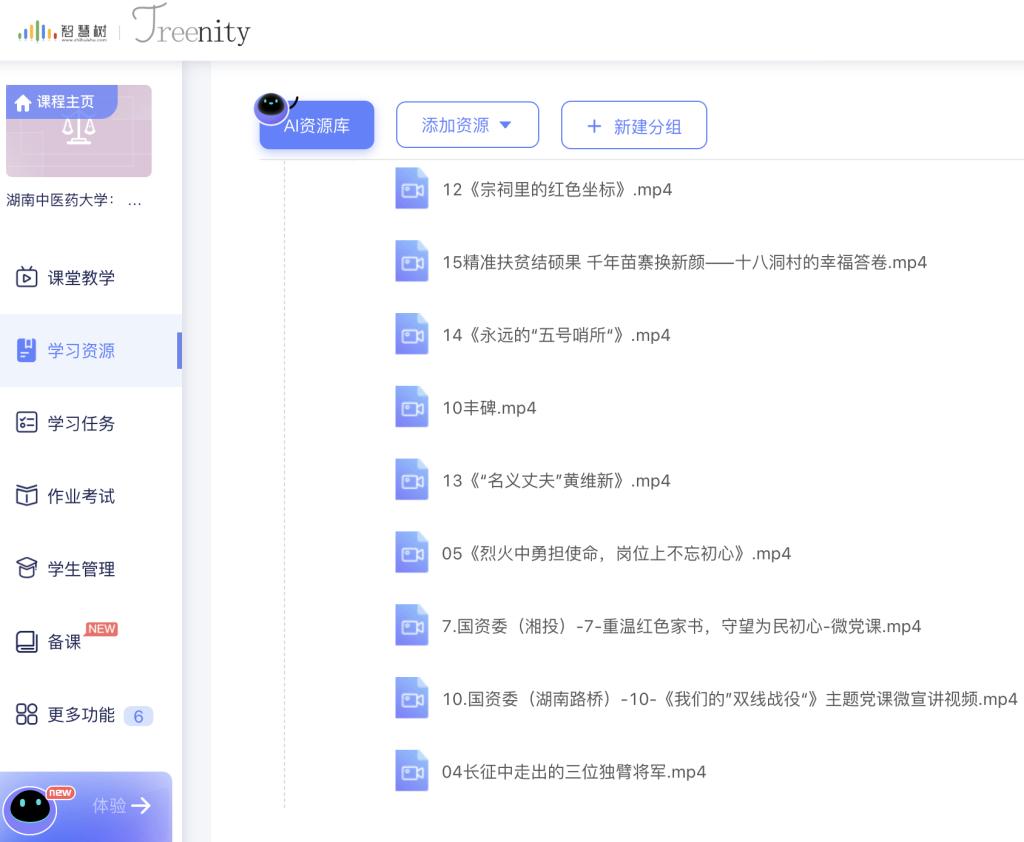Click the AI robot mascot on AI资源库

click(x=271, y=106)
